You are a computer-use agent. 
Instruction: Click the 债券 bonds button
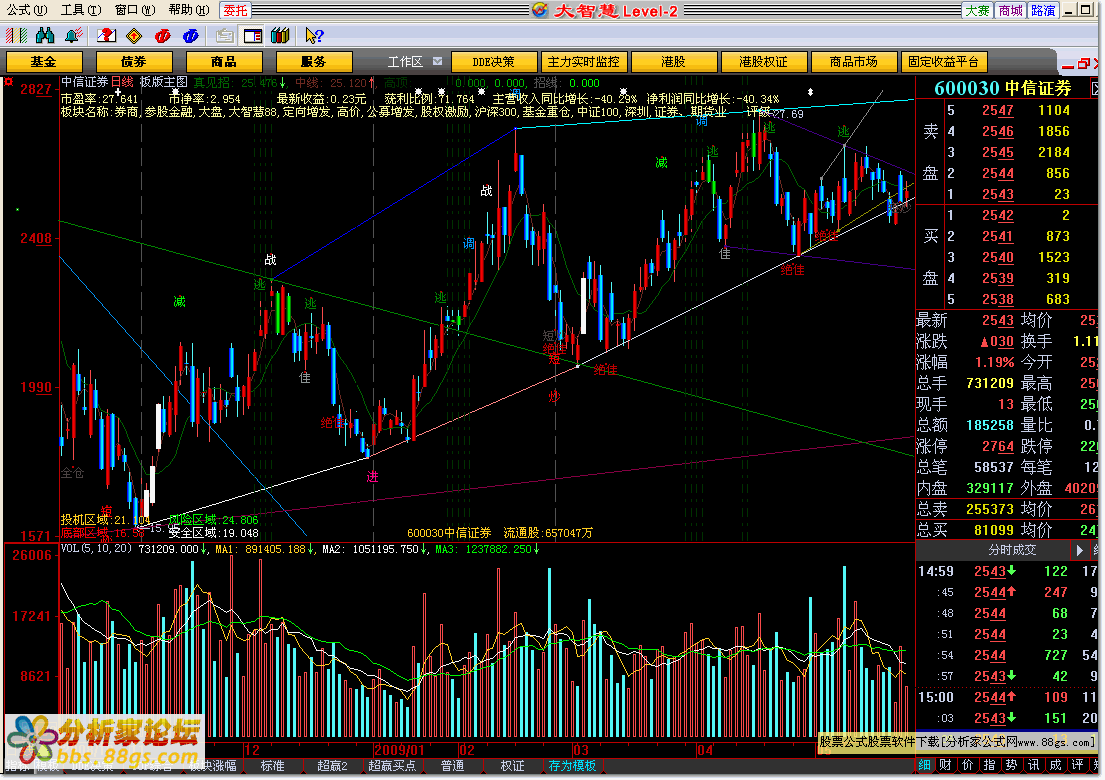(x=134, y=62)
